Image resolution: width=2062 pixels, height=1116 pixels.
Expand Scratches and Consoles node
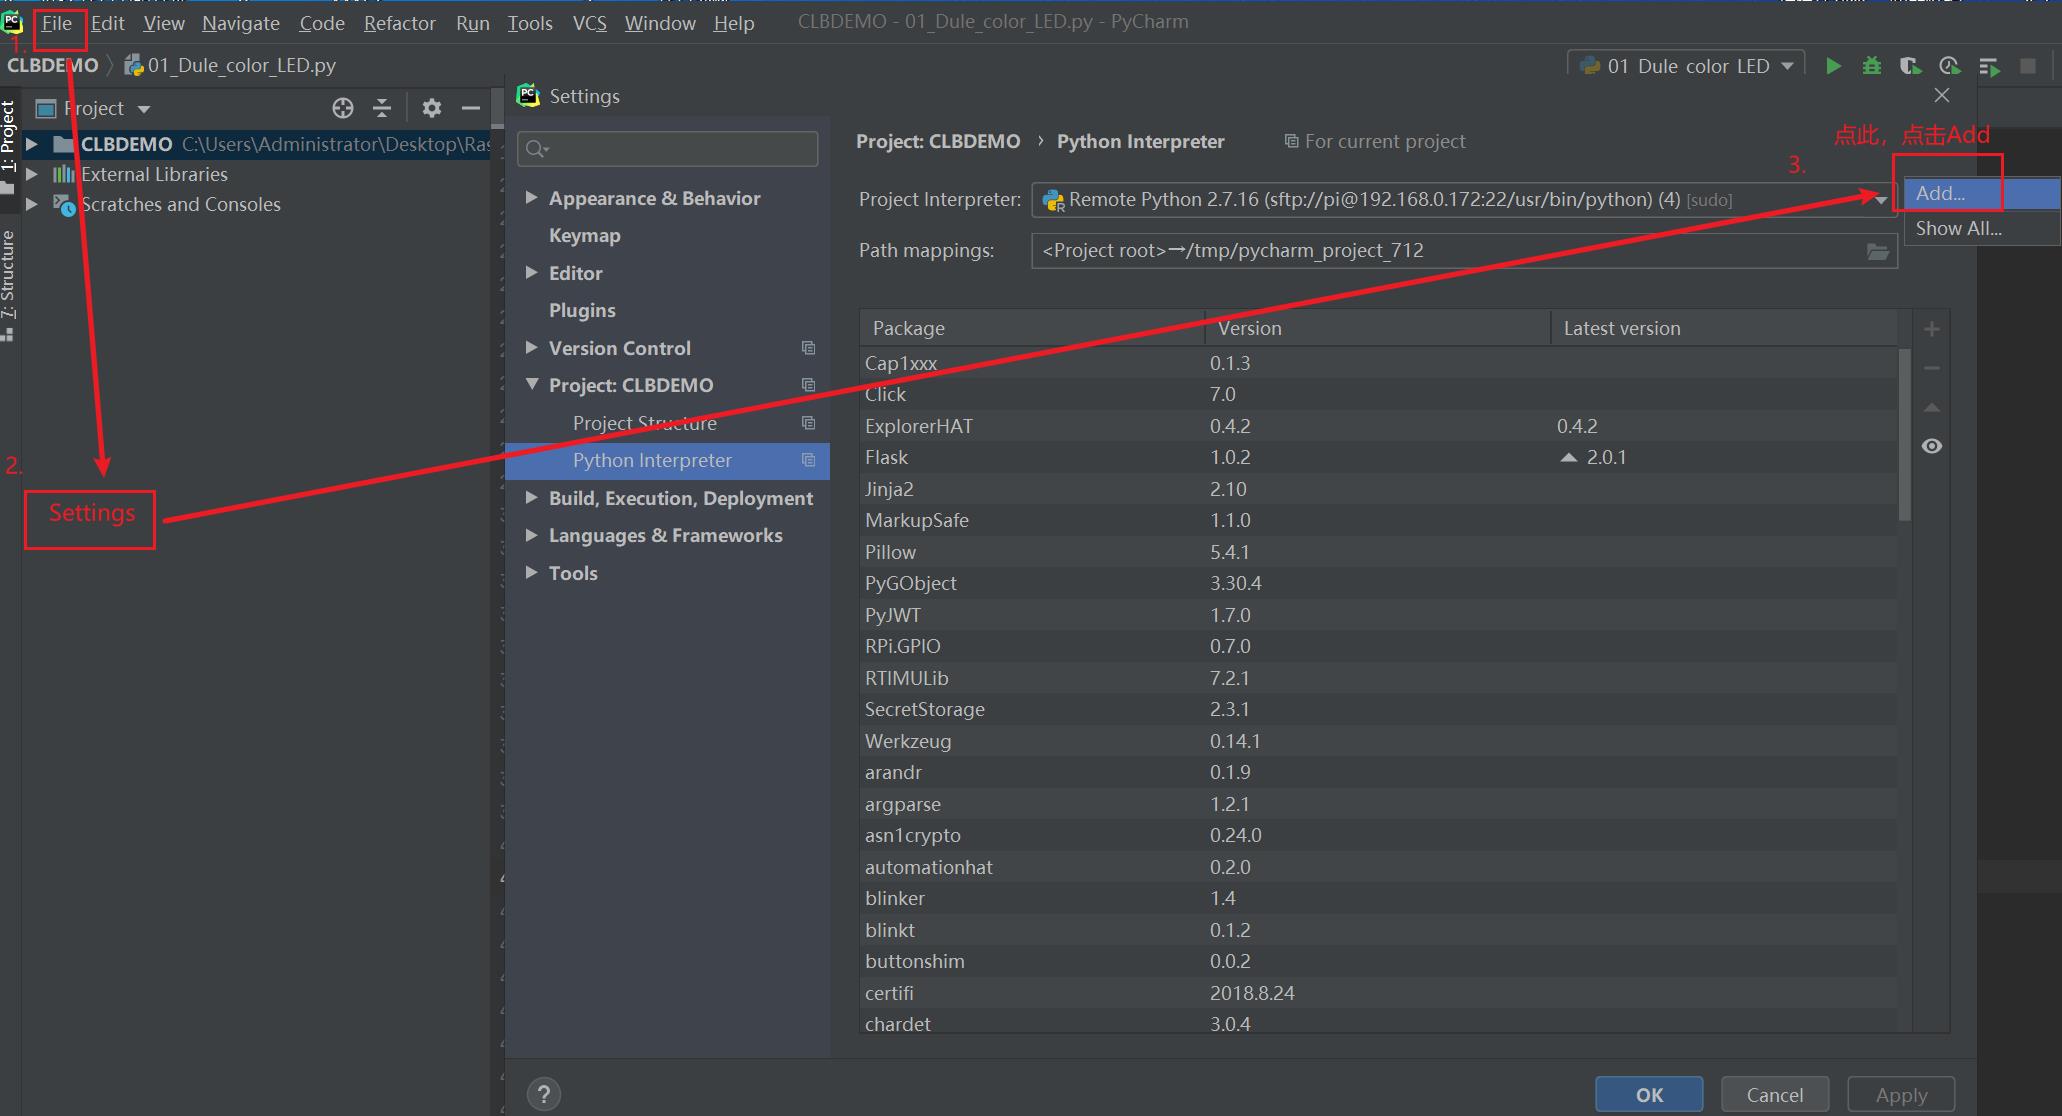pos(32,204)
